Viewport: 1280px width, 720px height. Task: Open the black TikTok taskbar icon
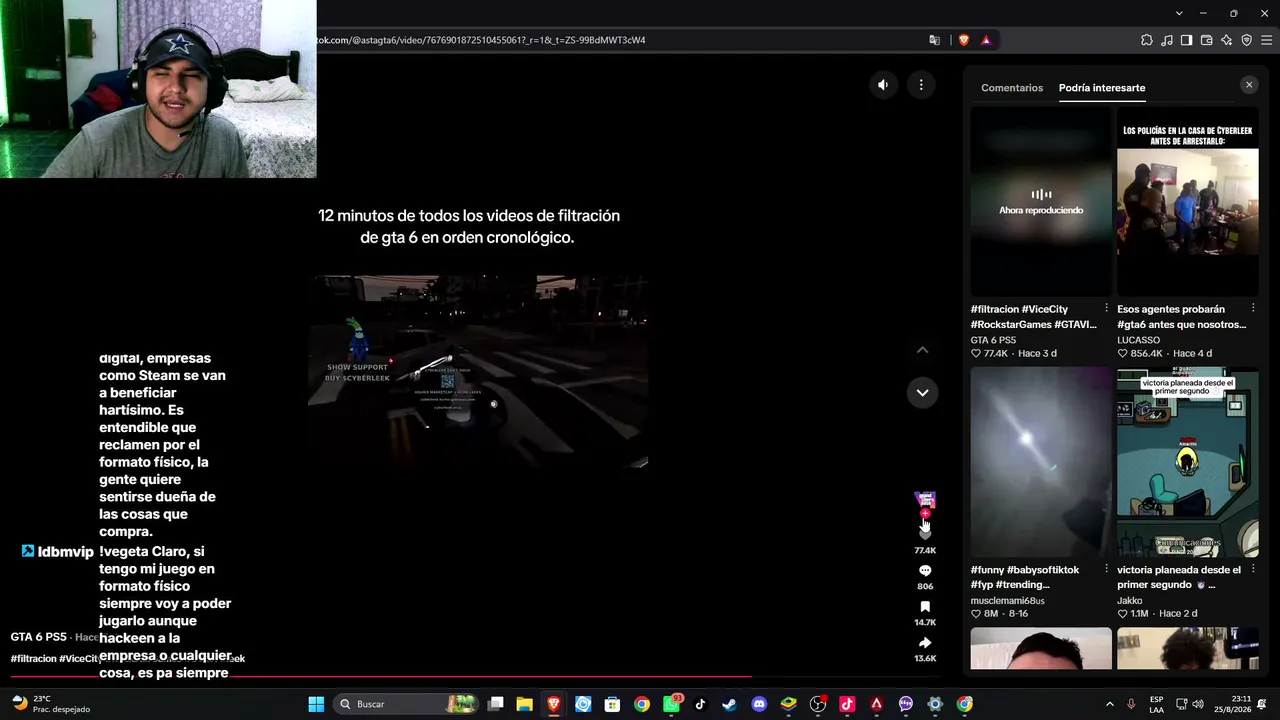pos(700,704)
